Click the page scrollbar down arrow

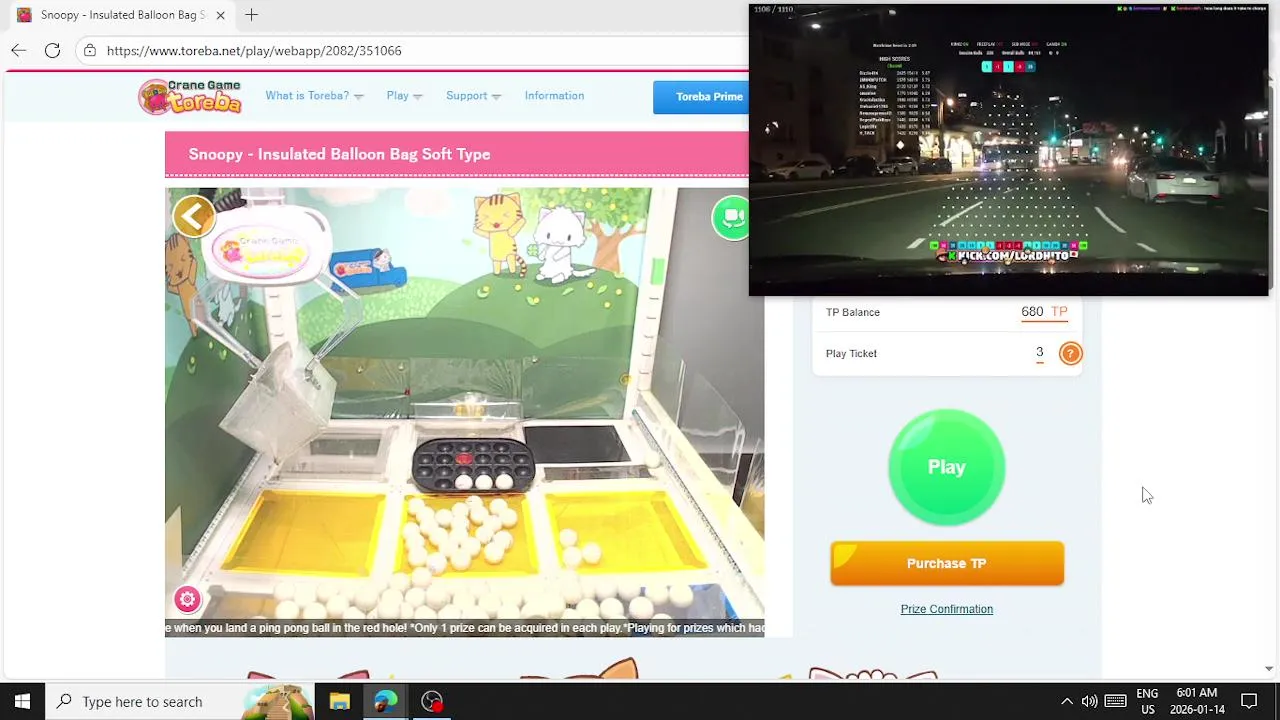1269,669
